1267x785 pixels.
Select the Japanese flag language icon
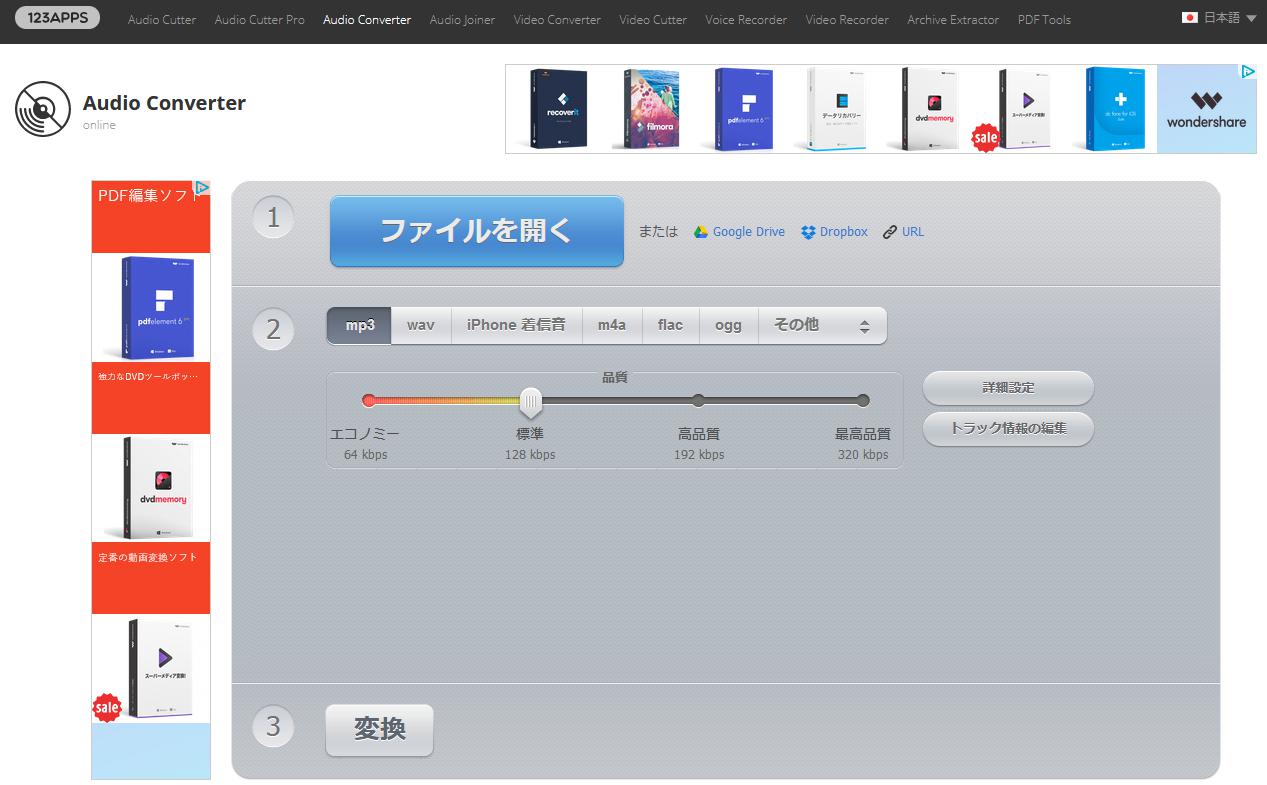(x=1189, y=17)
